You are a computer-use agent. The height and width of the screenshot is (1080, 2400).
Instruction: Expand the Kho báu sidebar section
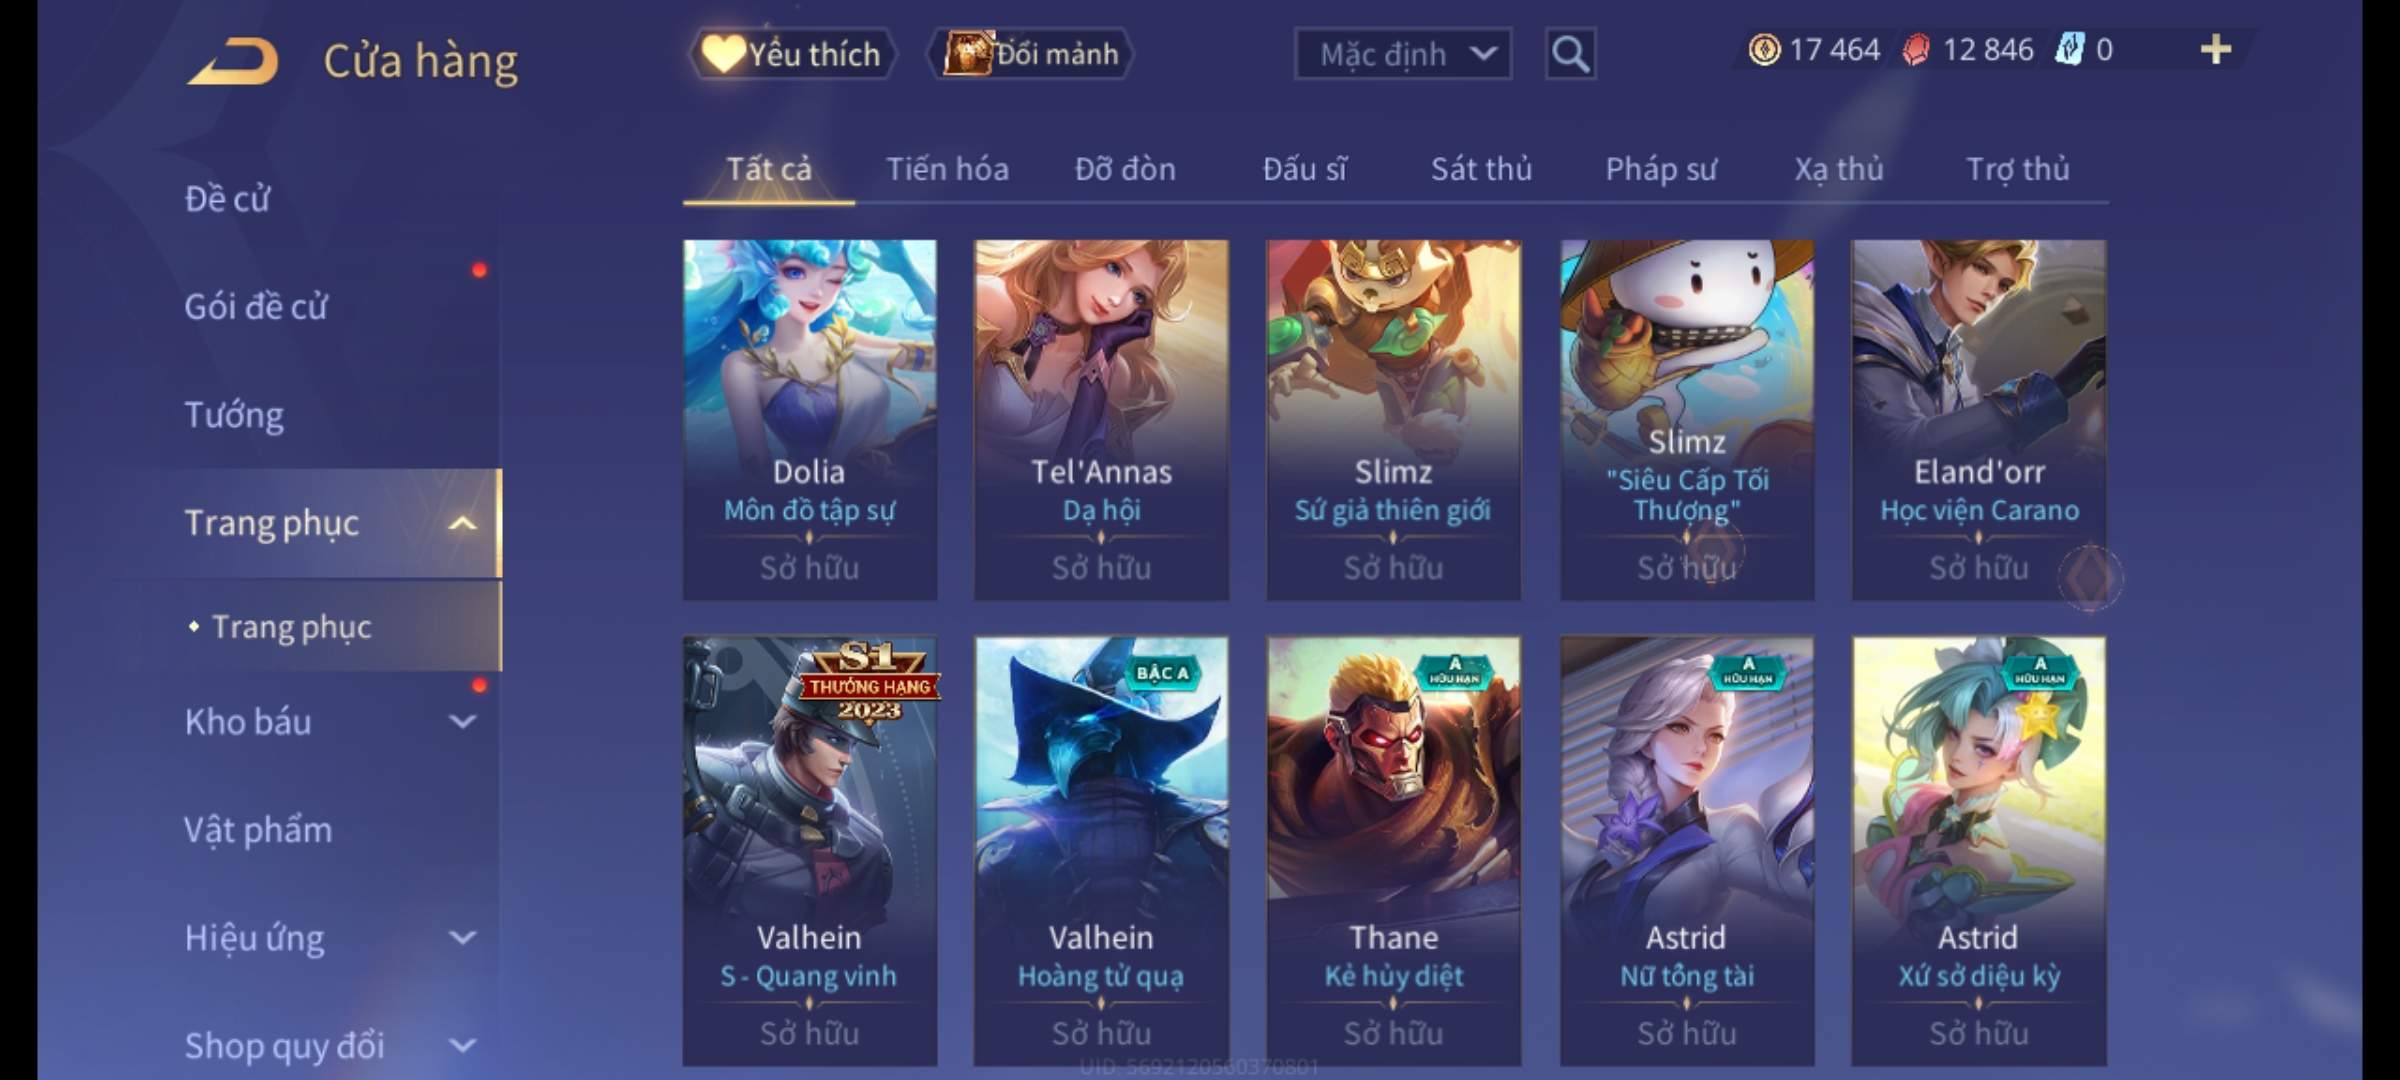tap(462, 722)
